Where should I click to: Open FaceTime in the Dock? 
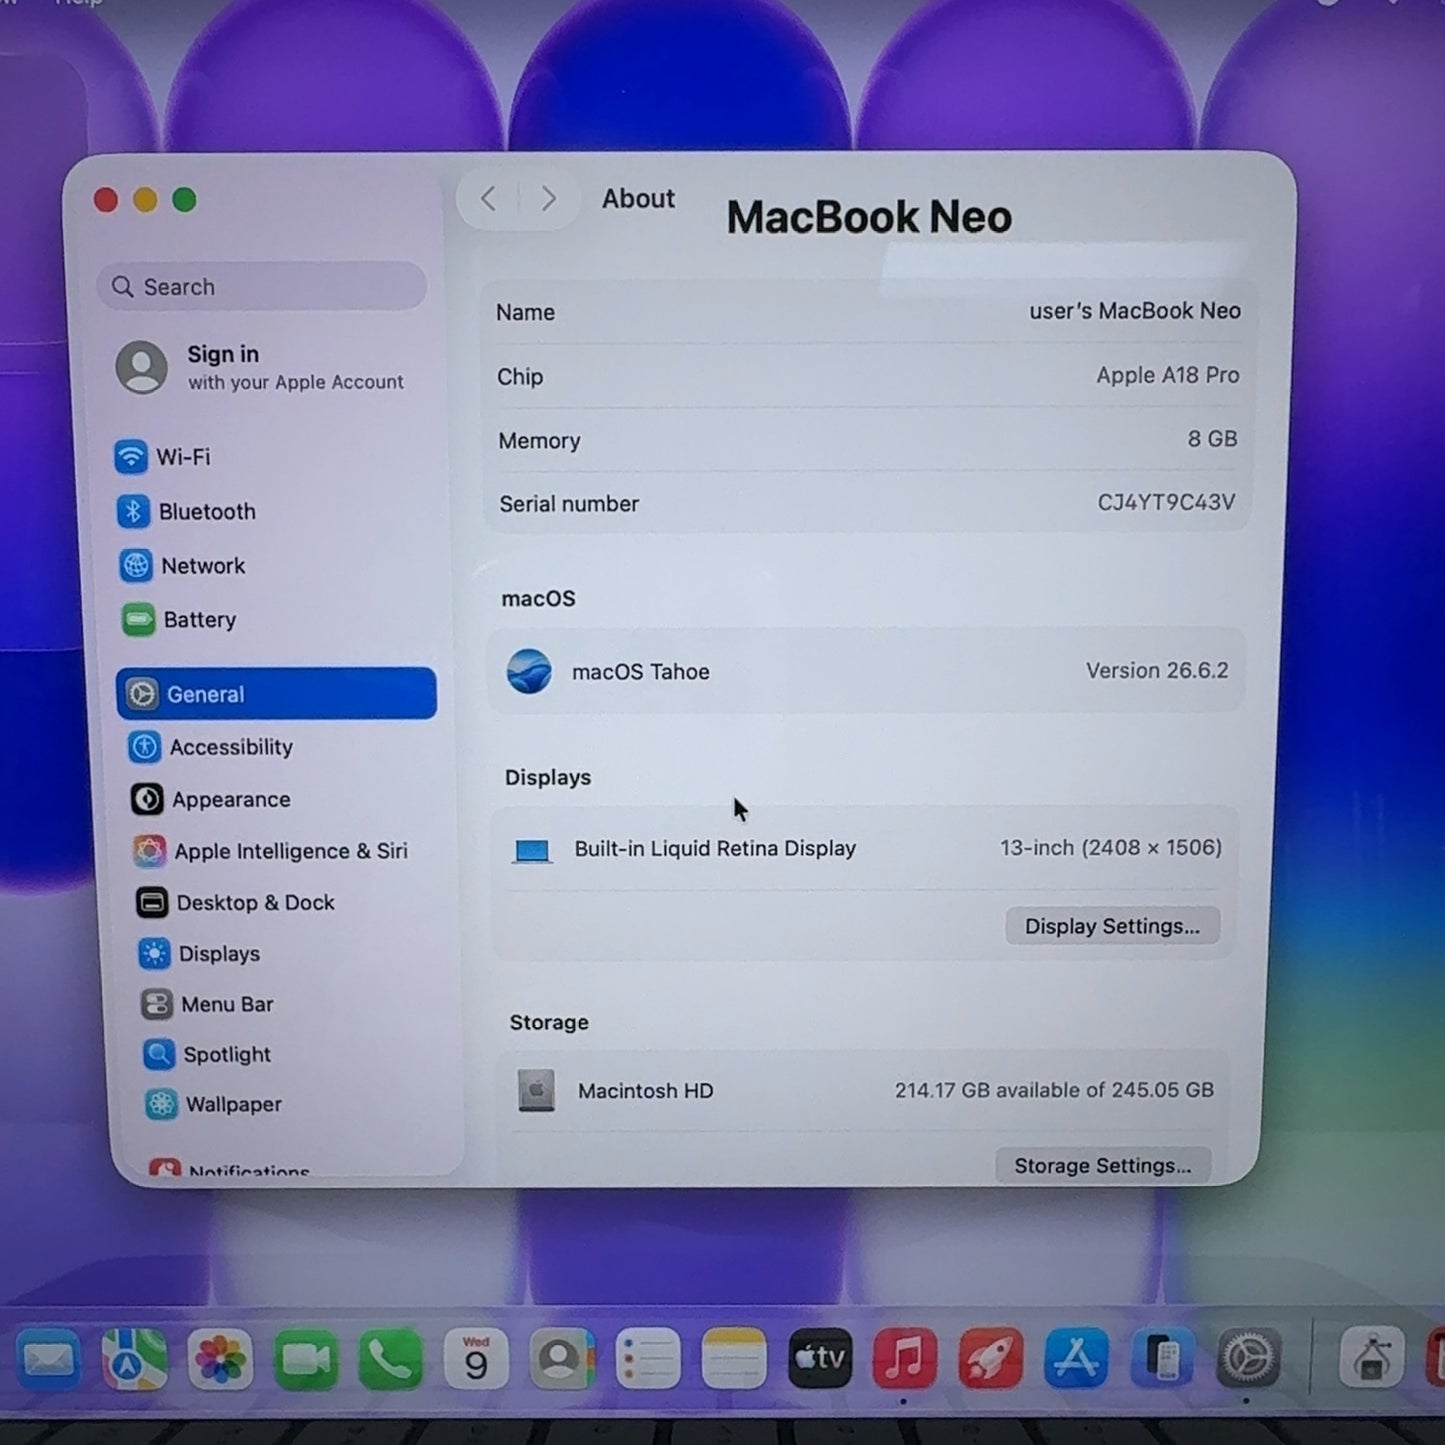pos(305,1359)
